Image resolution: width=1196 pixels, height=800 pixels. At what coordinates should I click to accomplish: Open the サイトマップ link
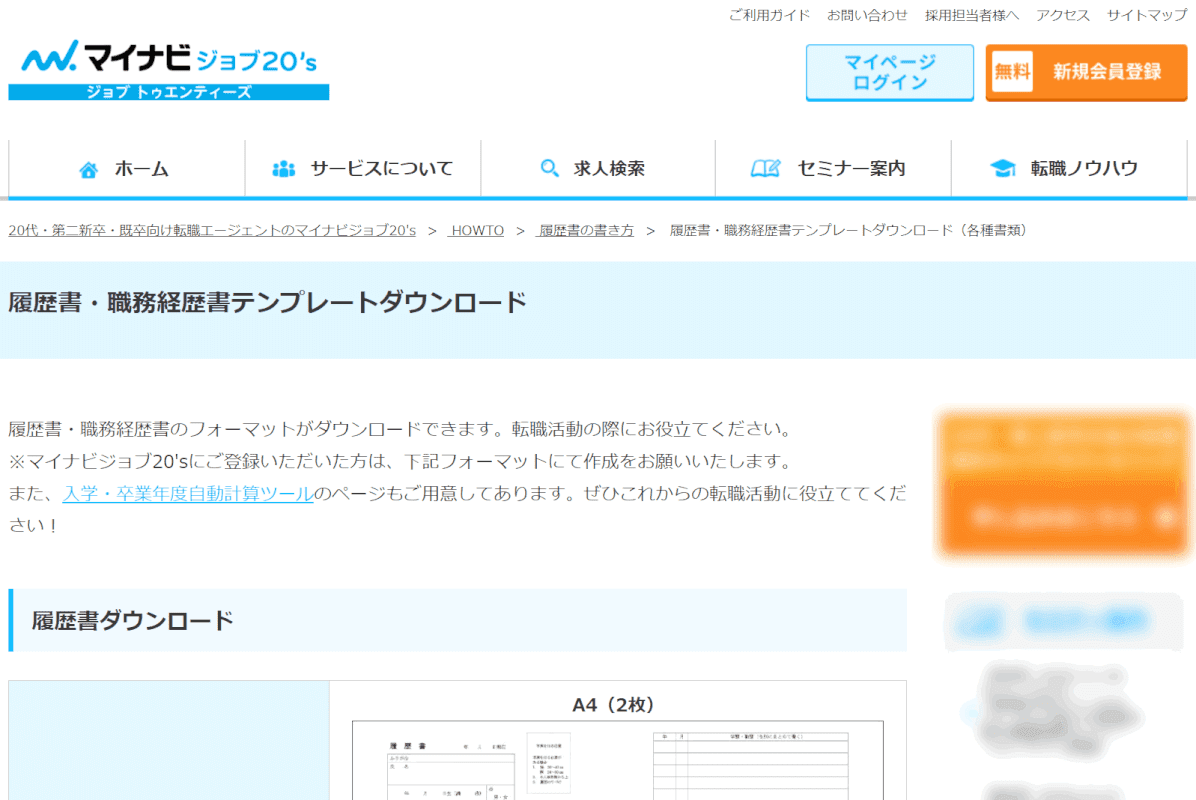point(1146,15)
